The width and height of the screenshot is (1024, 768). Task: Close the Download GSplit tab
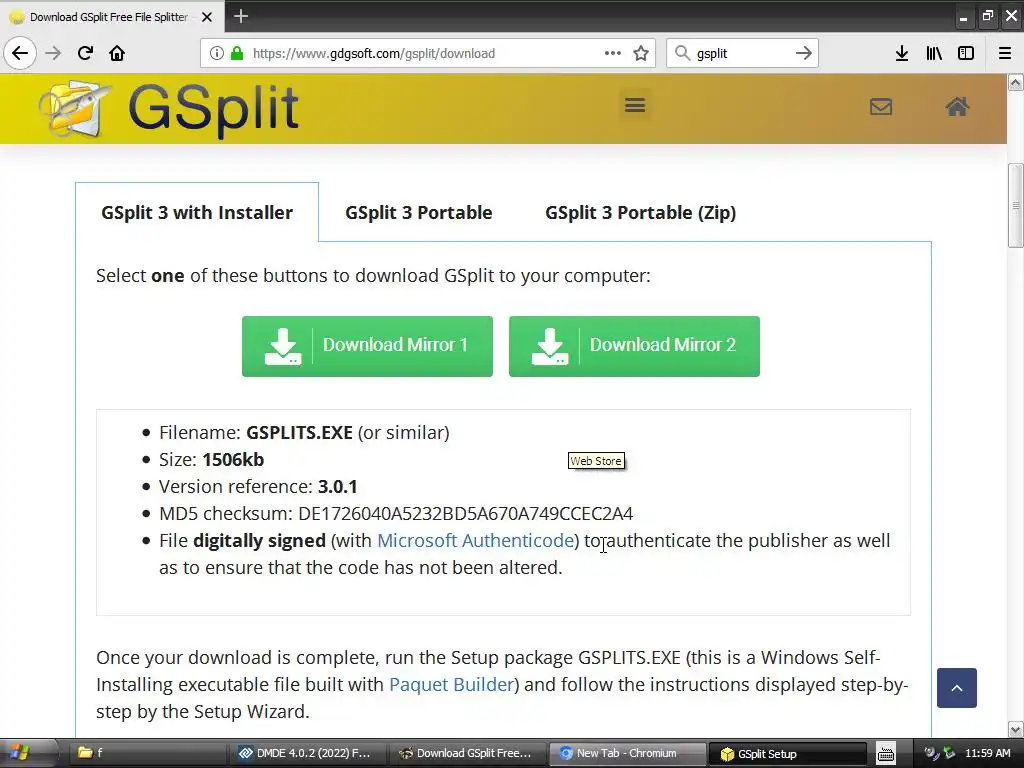207,17
